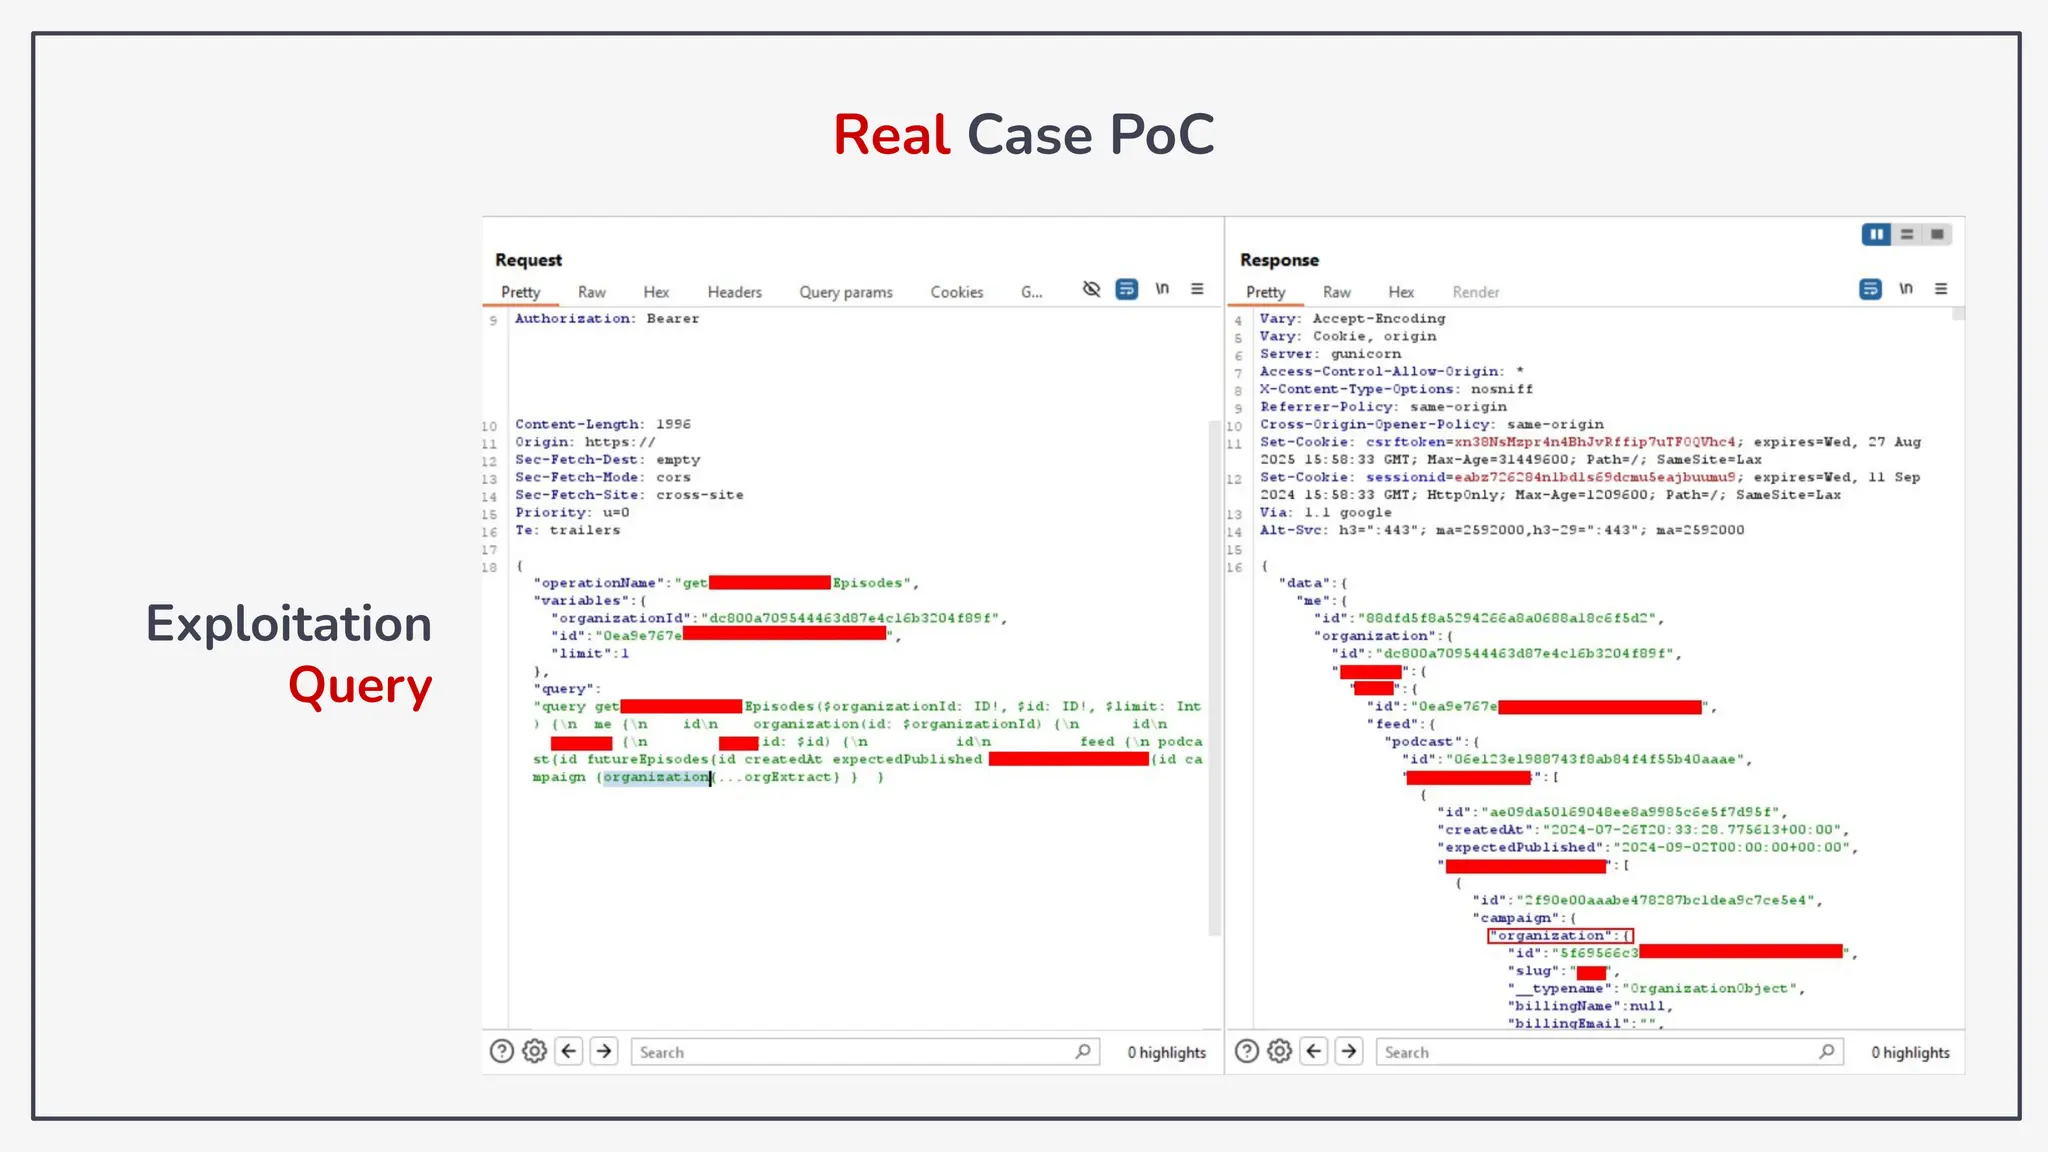Go to next search match in Response

point(1349,1051)
